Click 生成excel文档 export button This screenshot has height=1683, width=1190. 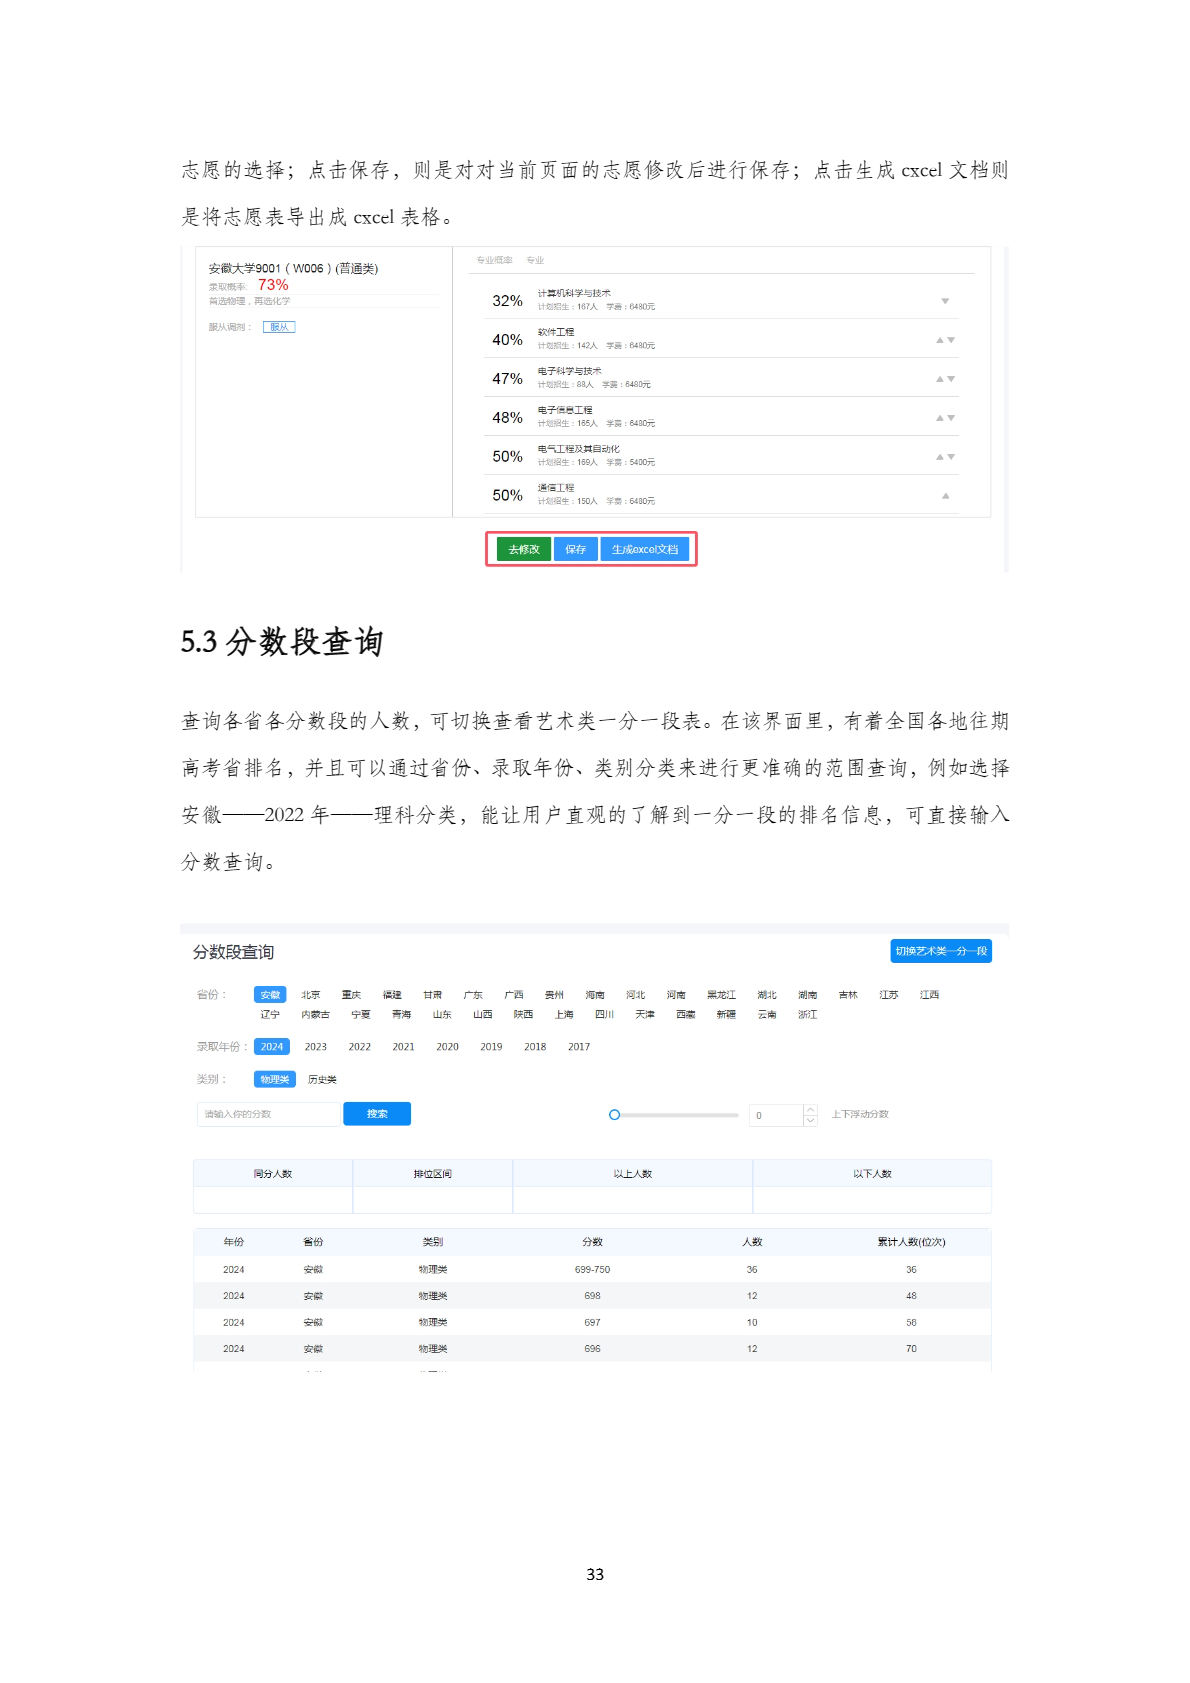645,549
